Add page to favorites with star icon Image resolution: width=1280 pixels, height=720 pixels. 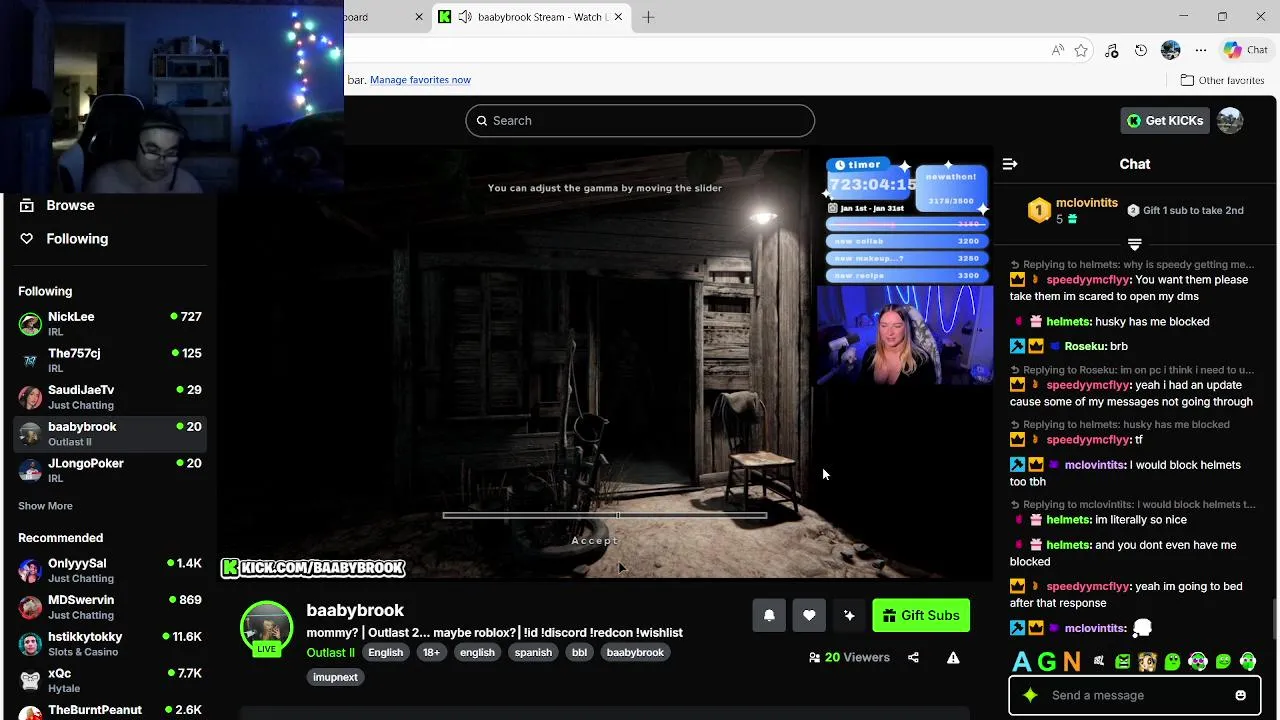1081,50
